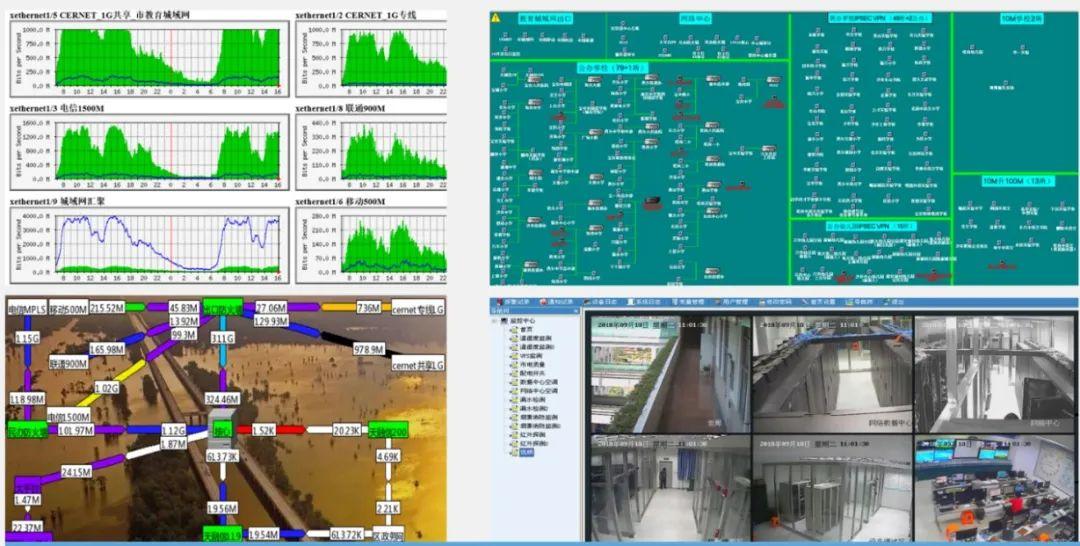The image size is (1080, 546).
Task: Click the yellow warning triangle icon
Action: pos(497,17)
